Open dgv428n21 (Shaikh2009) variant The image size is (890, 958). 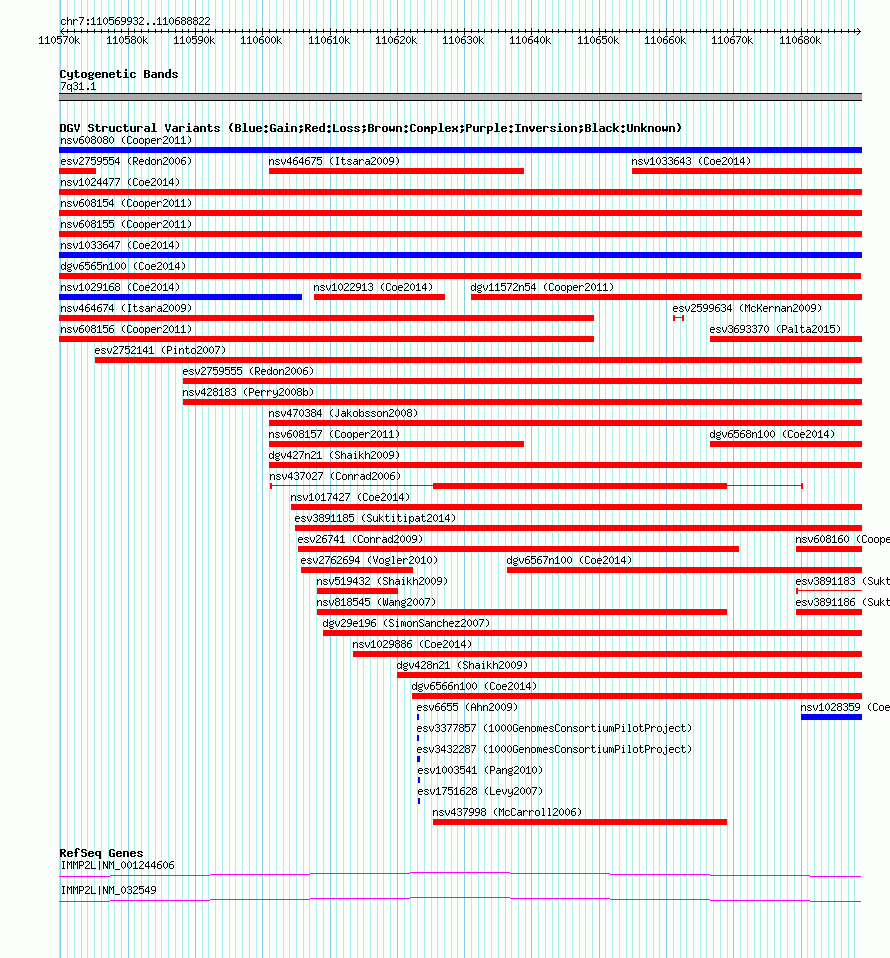click(462, 665)
